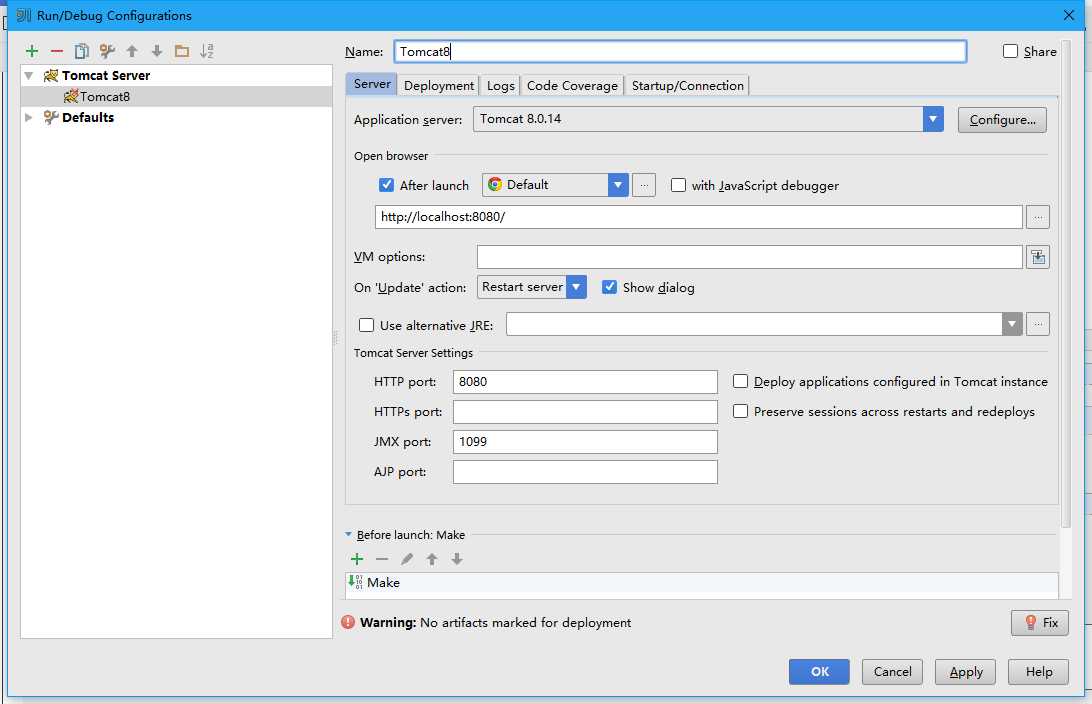Click the HTTP port field
The image size is (1092, 704).
[x=585, y=382]
